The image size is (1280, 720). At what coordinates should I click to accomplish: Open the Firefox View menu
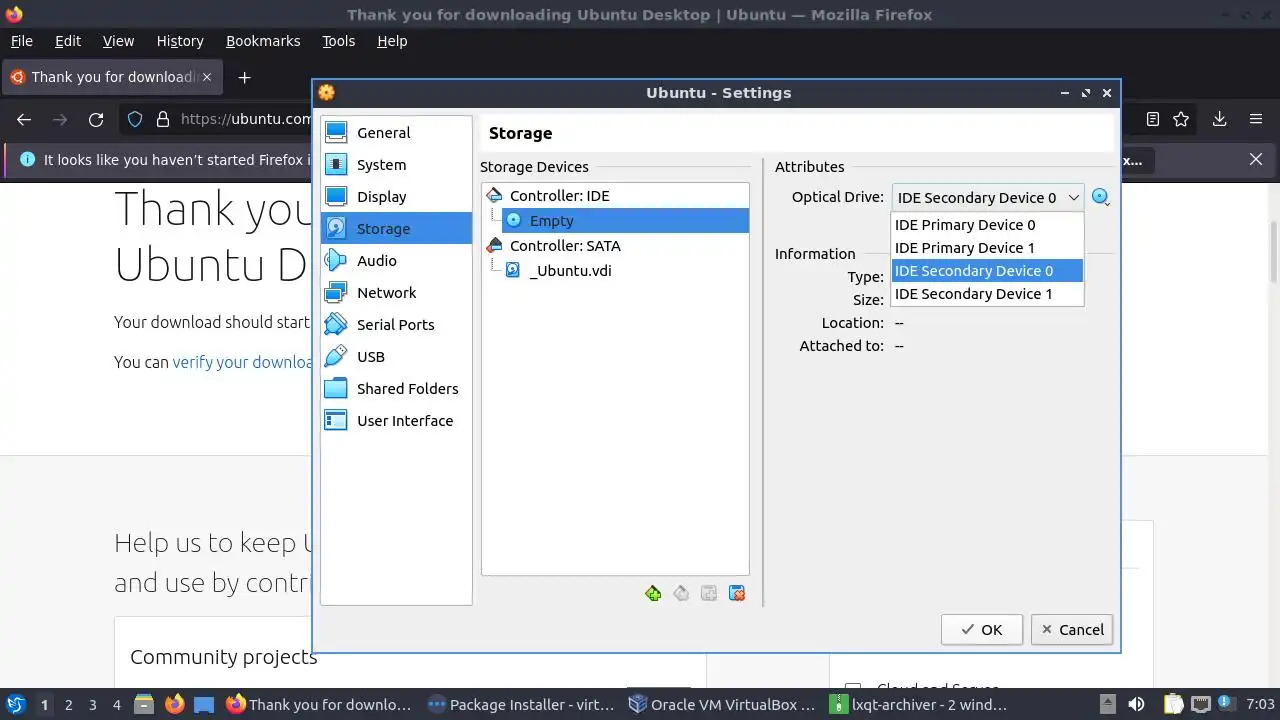click(118, 41)
